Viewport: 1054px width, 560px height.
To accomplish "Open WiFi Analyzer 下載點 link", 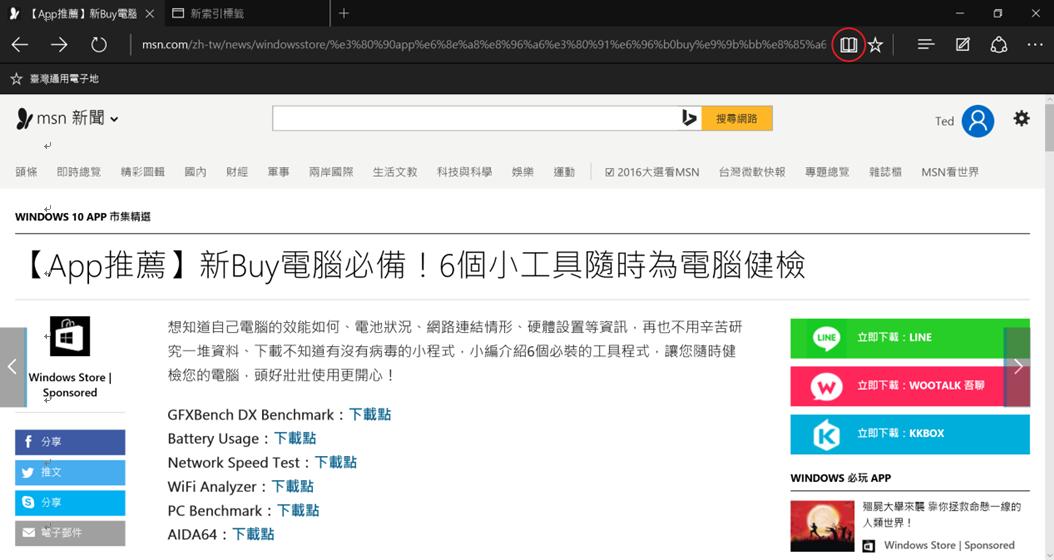I will pos(292,487).
